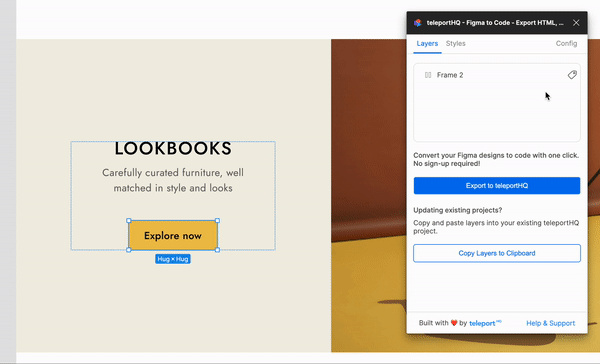Click the tag icon on Frame 2

(572, 75)
